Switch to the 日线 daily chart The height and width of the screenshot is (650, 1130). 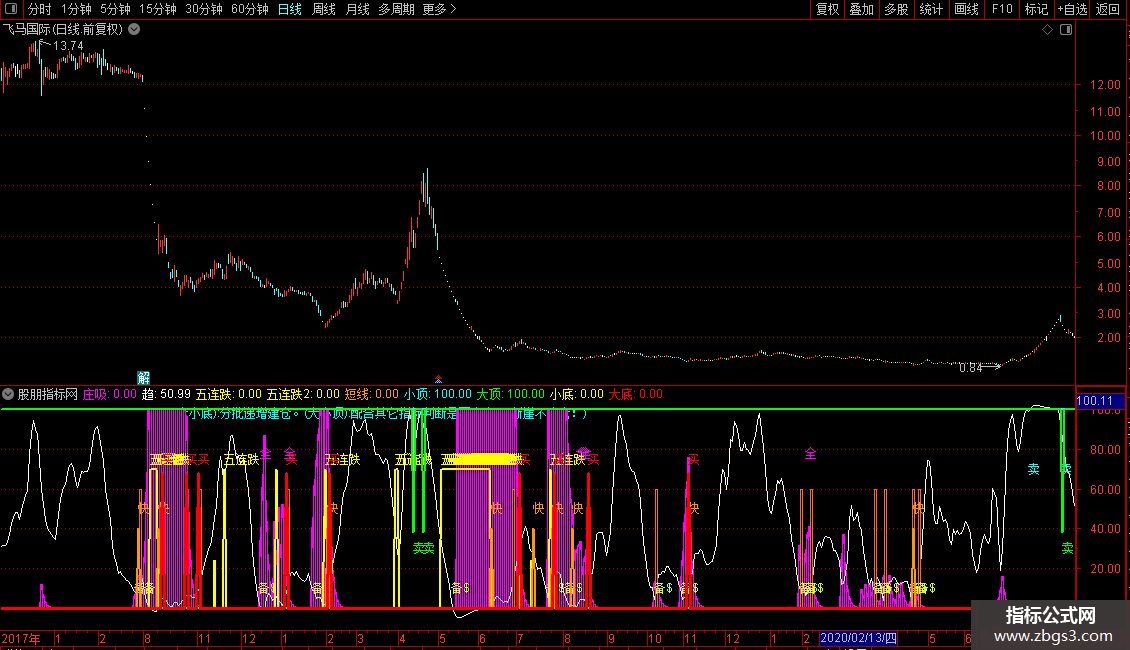coord(290,10)
